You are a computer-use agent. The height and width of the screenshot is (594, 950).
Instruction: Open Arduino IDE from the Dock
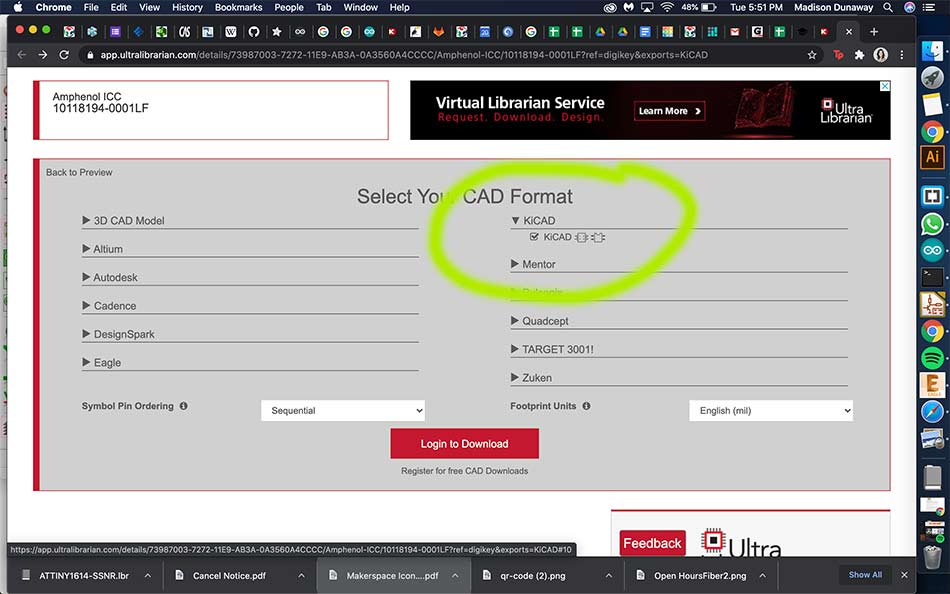point(932,250)
